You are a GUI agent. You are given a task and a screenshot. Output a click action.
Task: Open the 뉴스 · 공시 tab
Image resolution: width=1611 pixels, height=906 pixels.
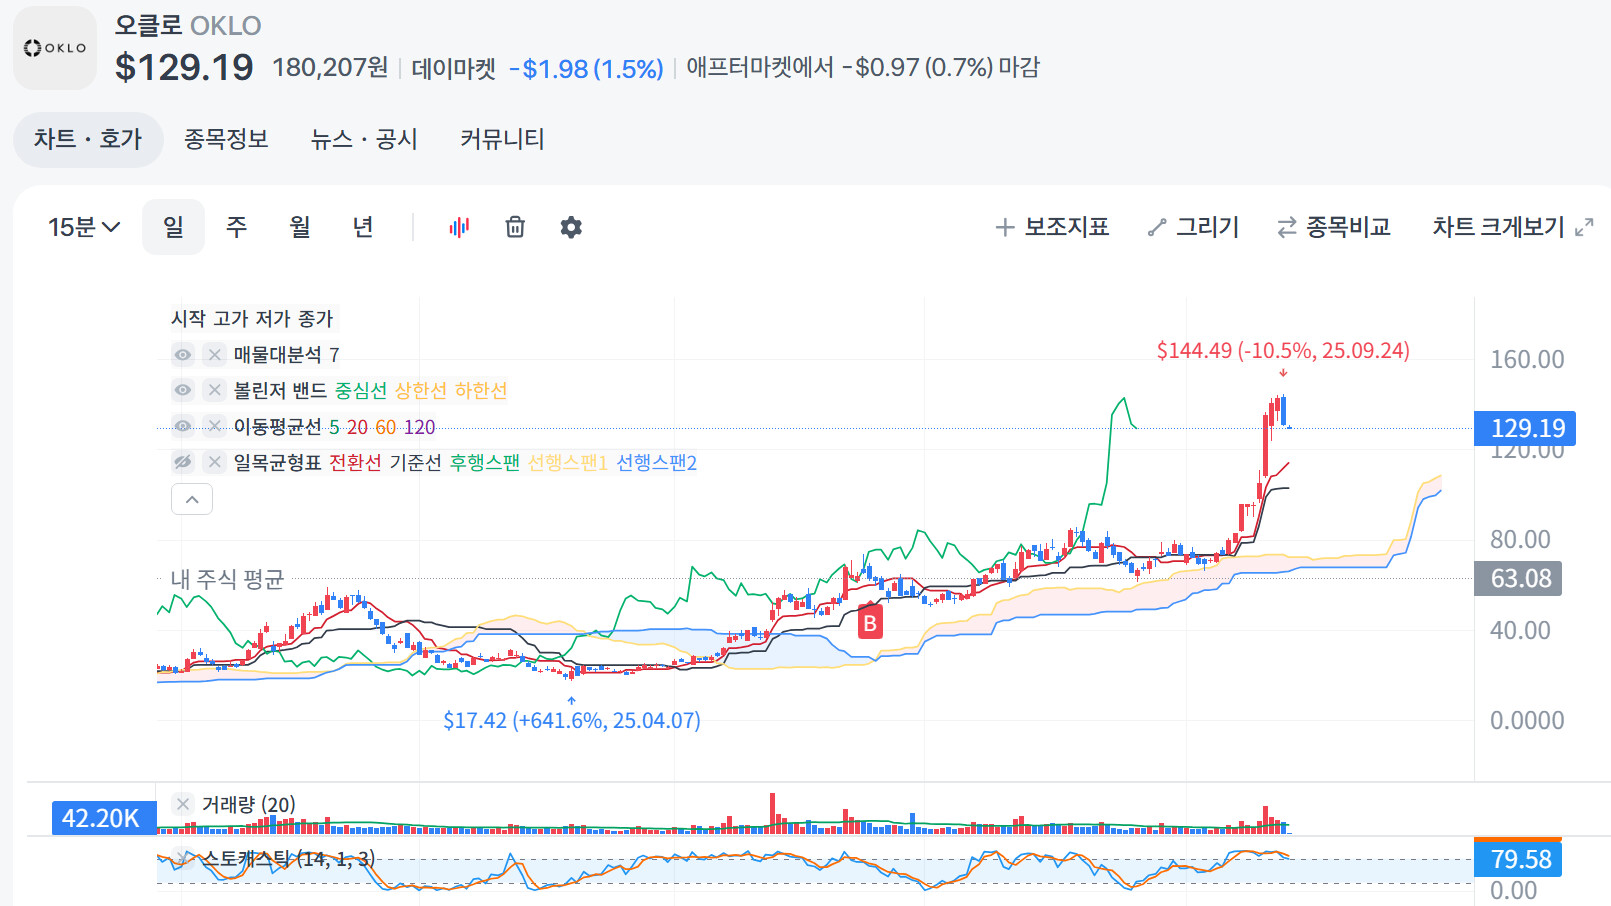[364, 139]
